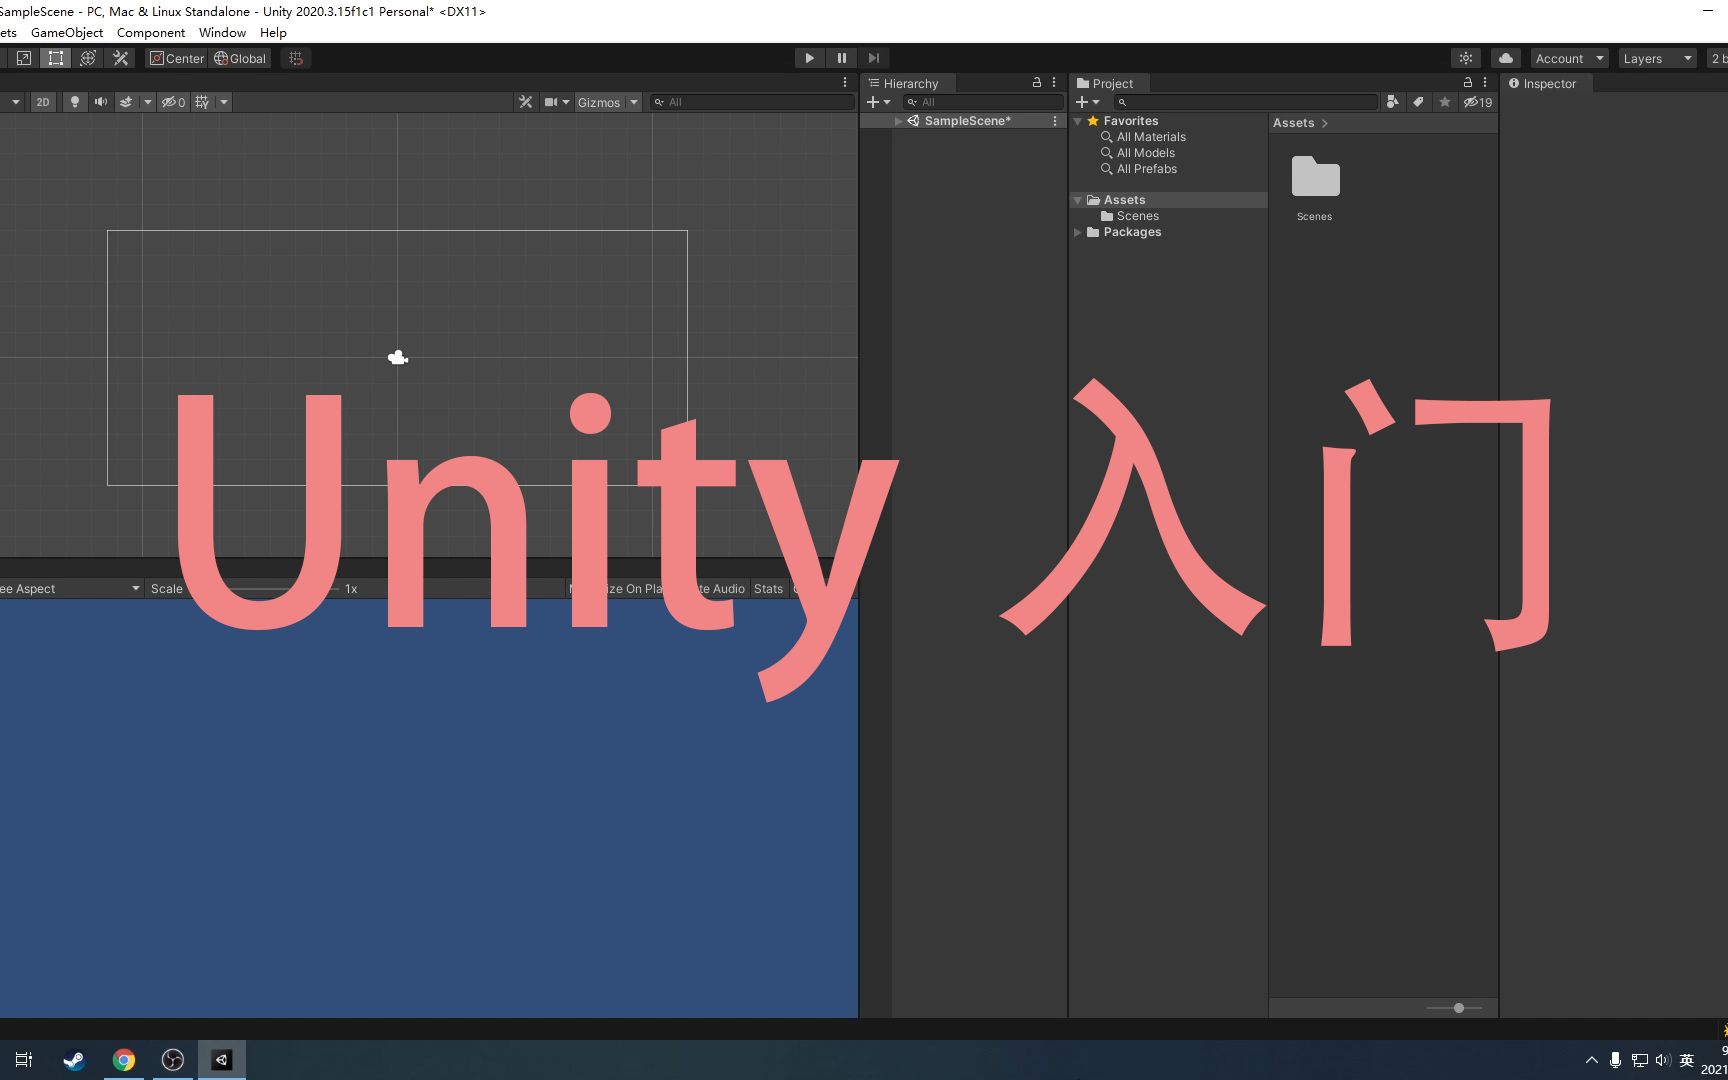Open the Gizmos menu

(x=599, y=102)
